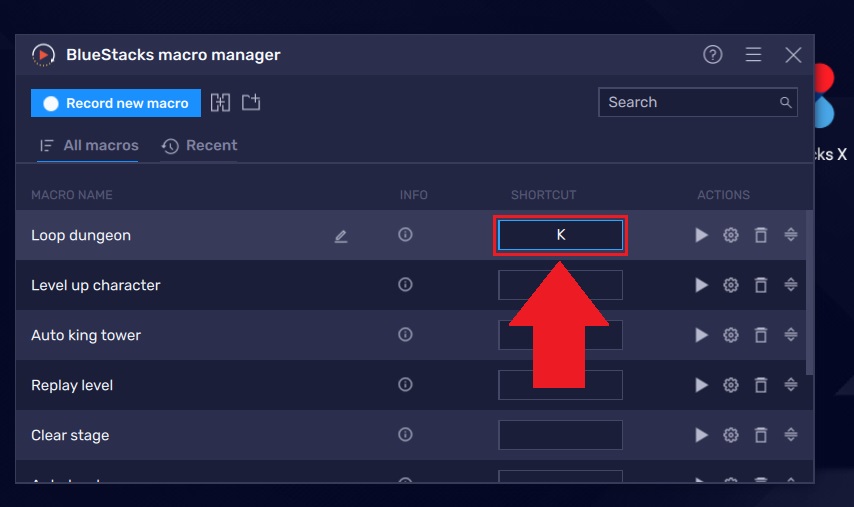Click the macro list vertical scrollbar
This screenshot has height=507, width=854.
(809, 292)
